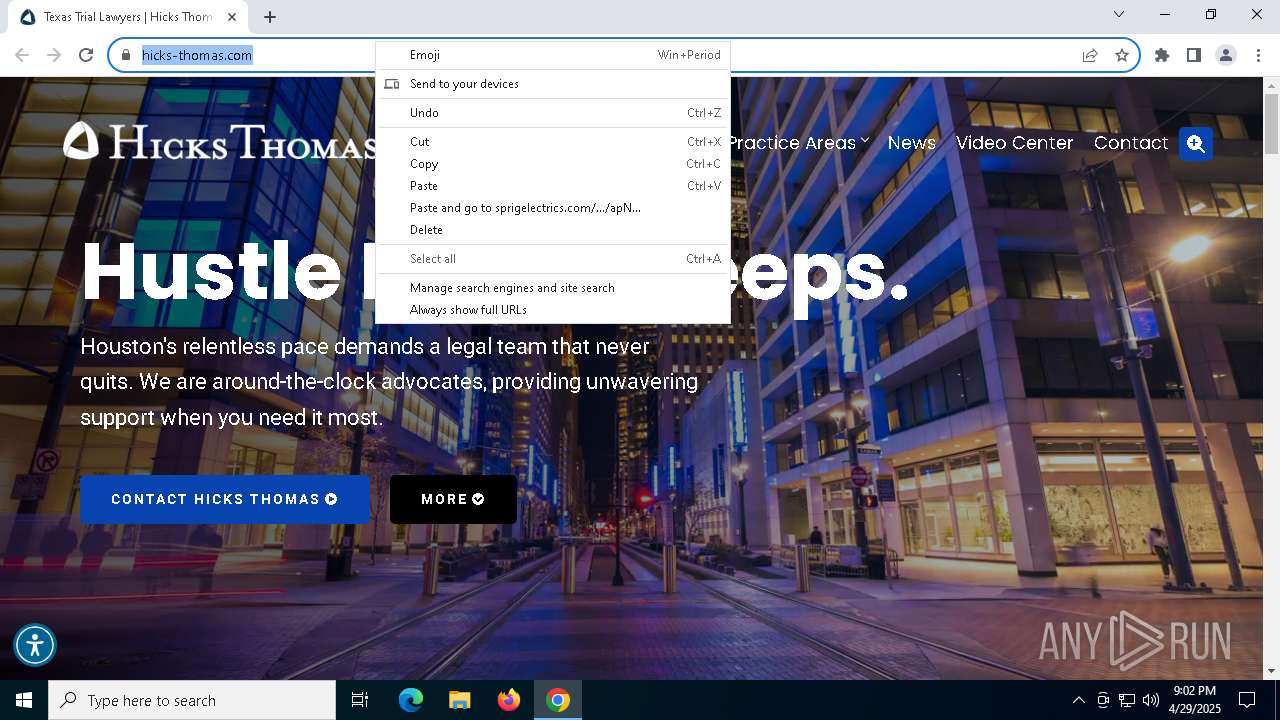
Task: Open the Windows Start menu
Action: click(x=24, y=700)
